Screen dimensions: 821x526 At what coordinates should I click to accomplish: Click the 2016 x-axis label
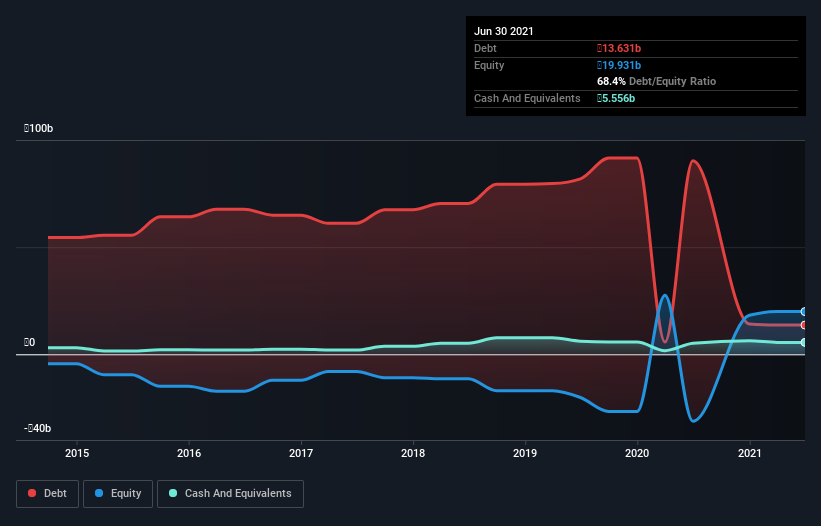pos(189,453)
